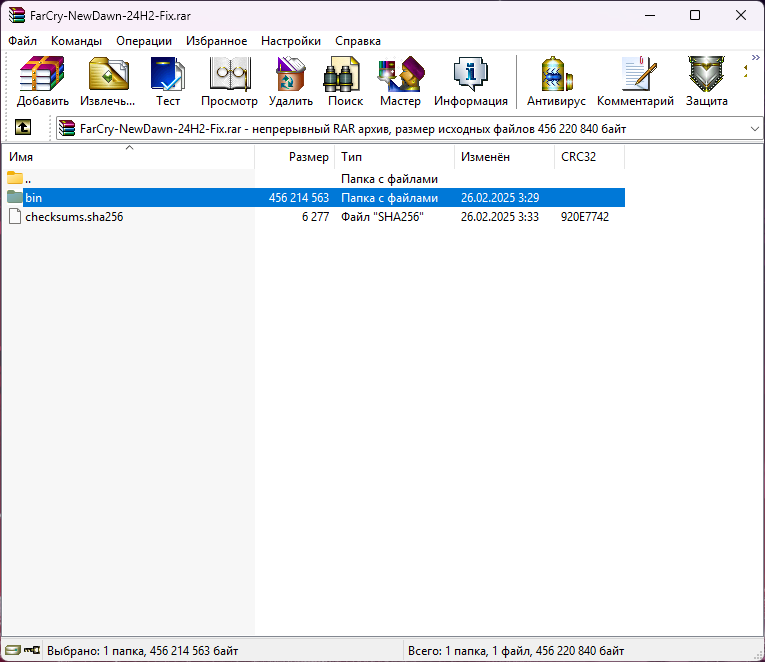Viewport: 765px width, 662px height.
Task: Click the CRC32 value 920E7742
Action: (x=584, y=217)
